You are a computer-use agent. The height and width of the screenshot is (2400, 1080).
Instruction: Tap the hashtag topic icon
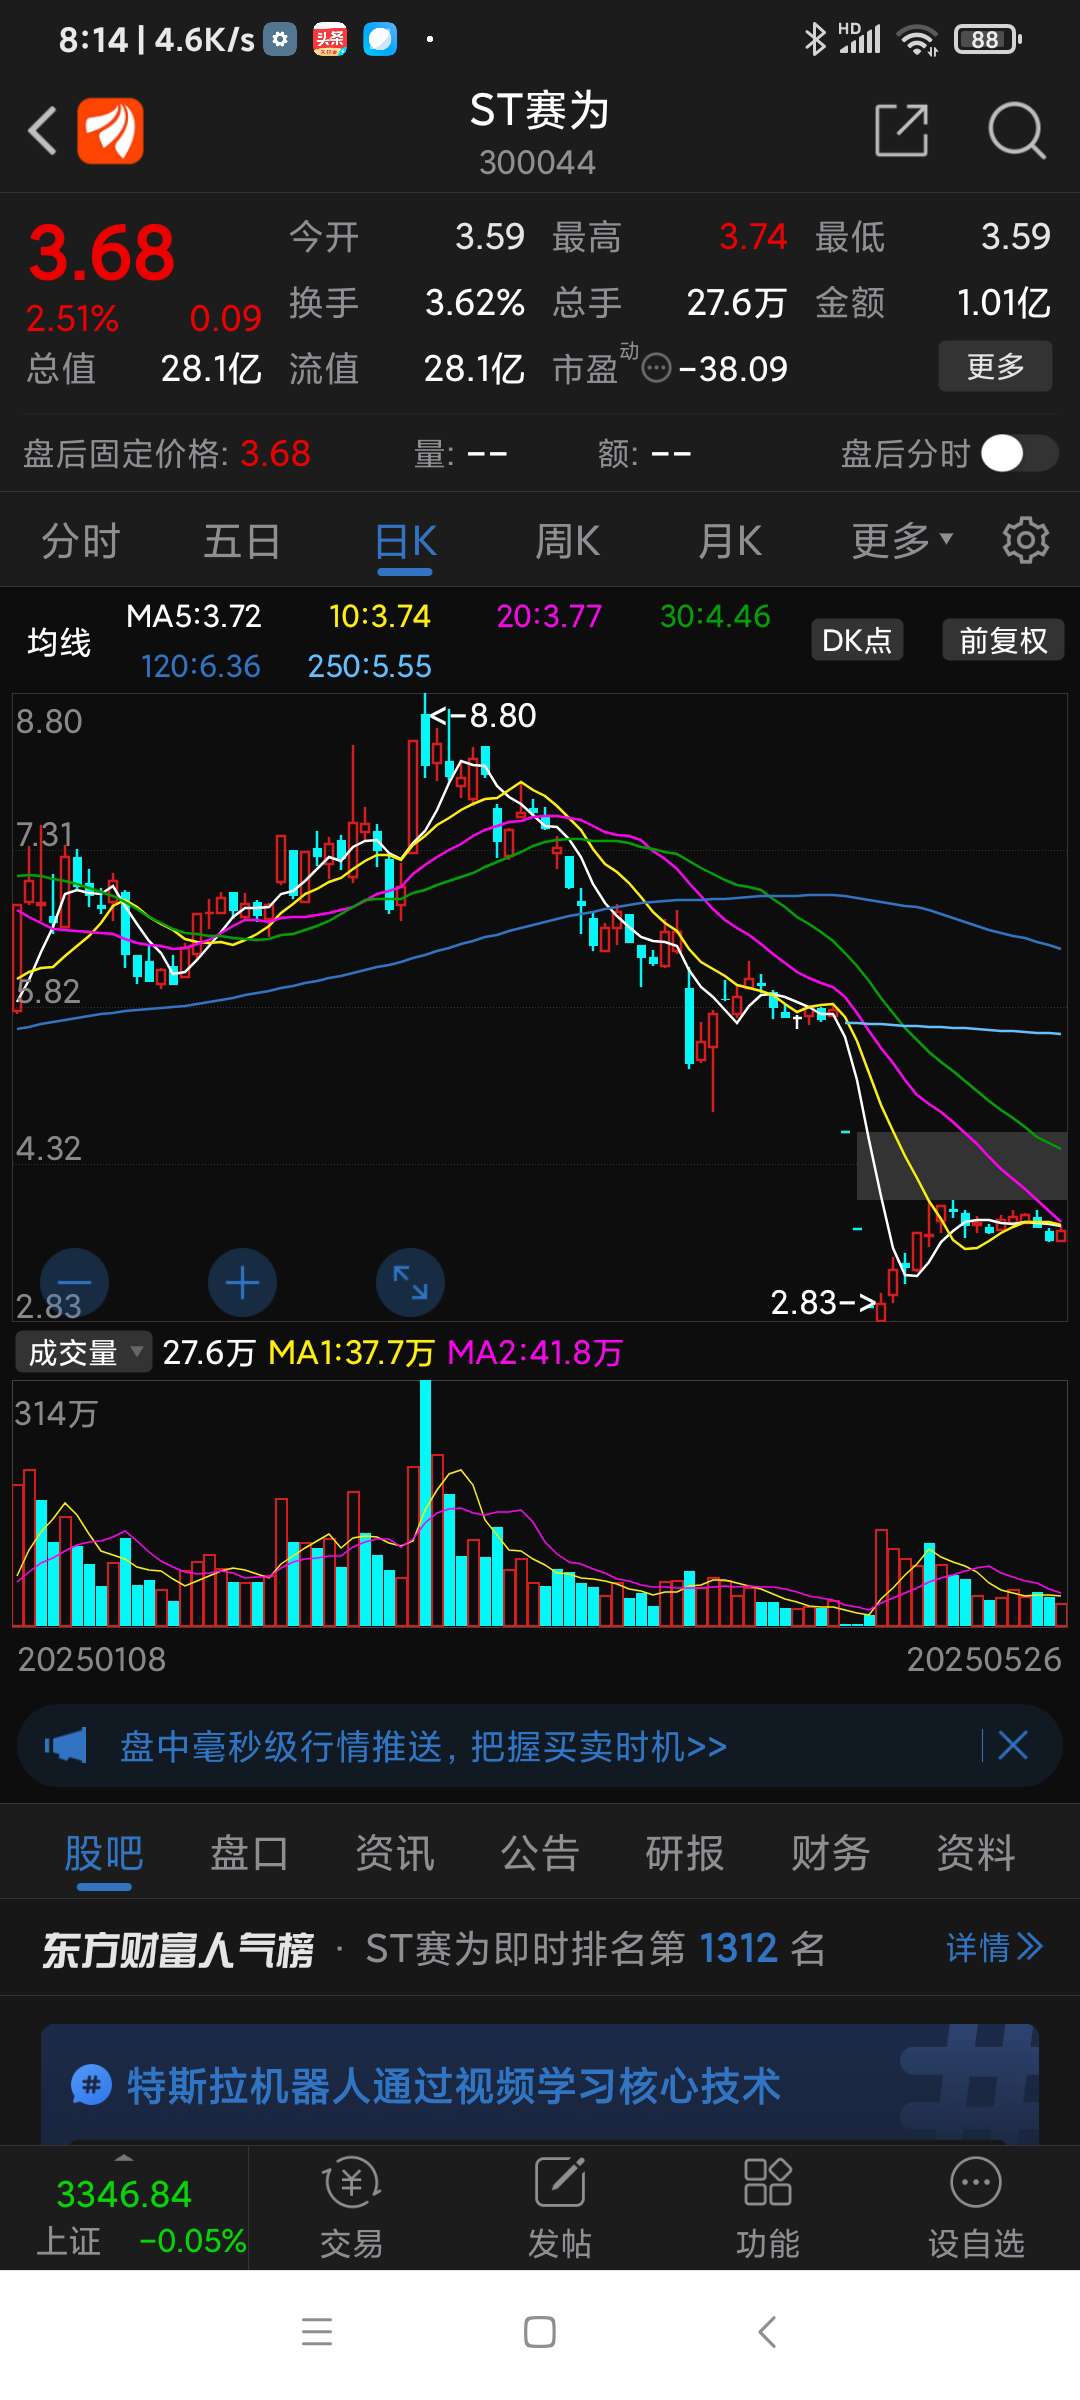pyautogui.click(x=91, y=2086)
